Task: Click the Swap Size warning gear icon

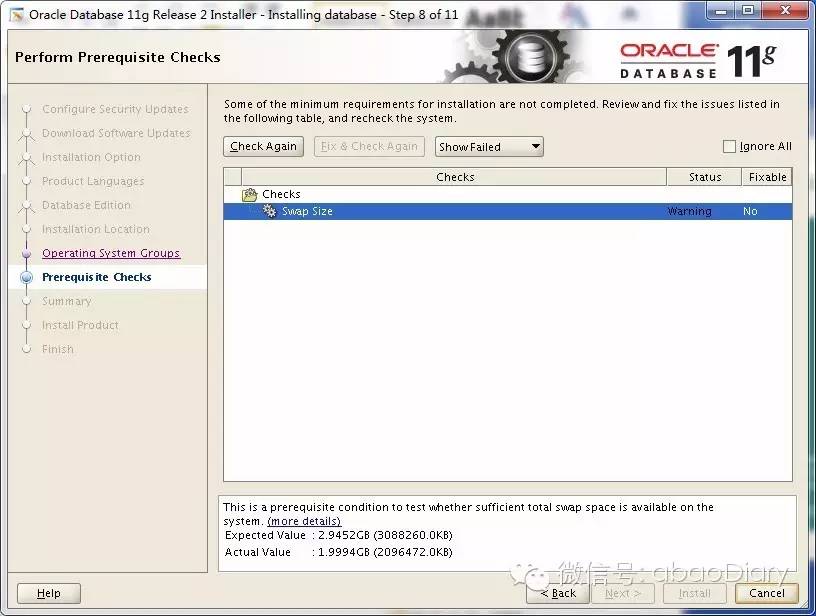Action: tap(268, 211)
